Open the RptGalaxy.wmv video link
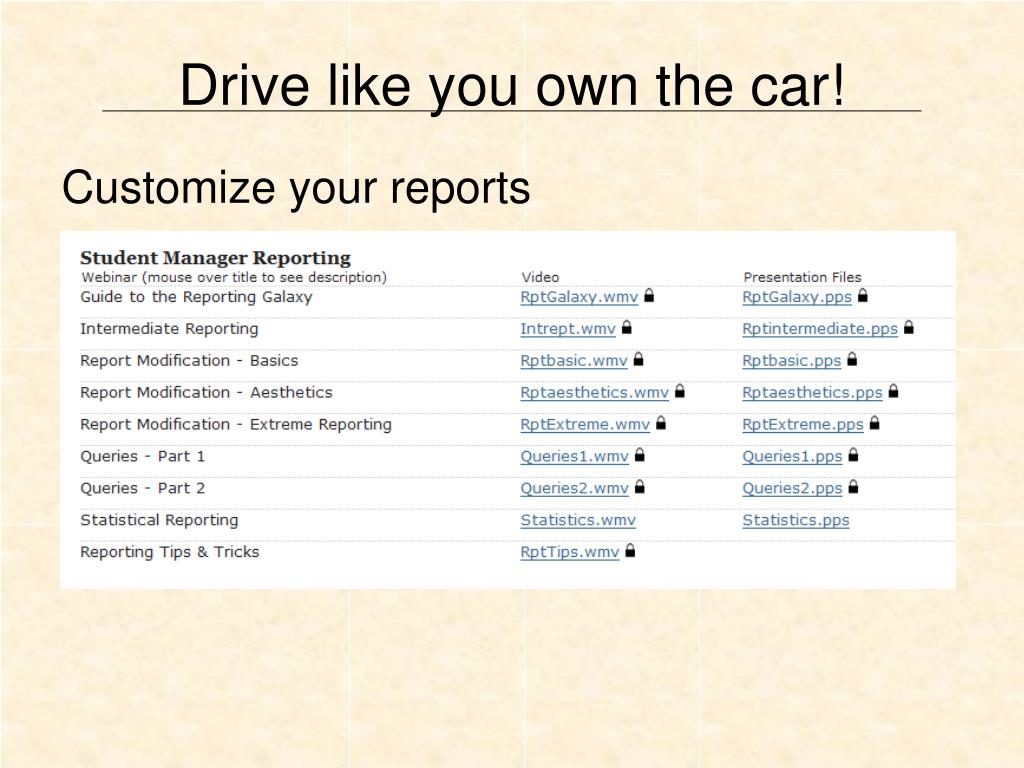 (x=579, y=297)
